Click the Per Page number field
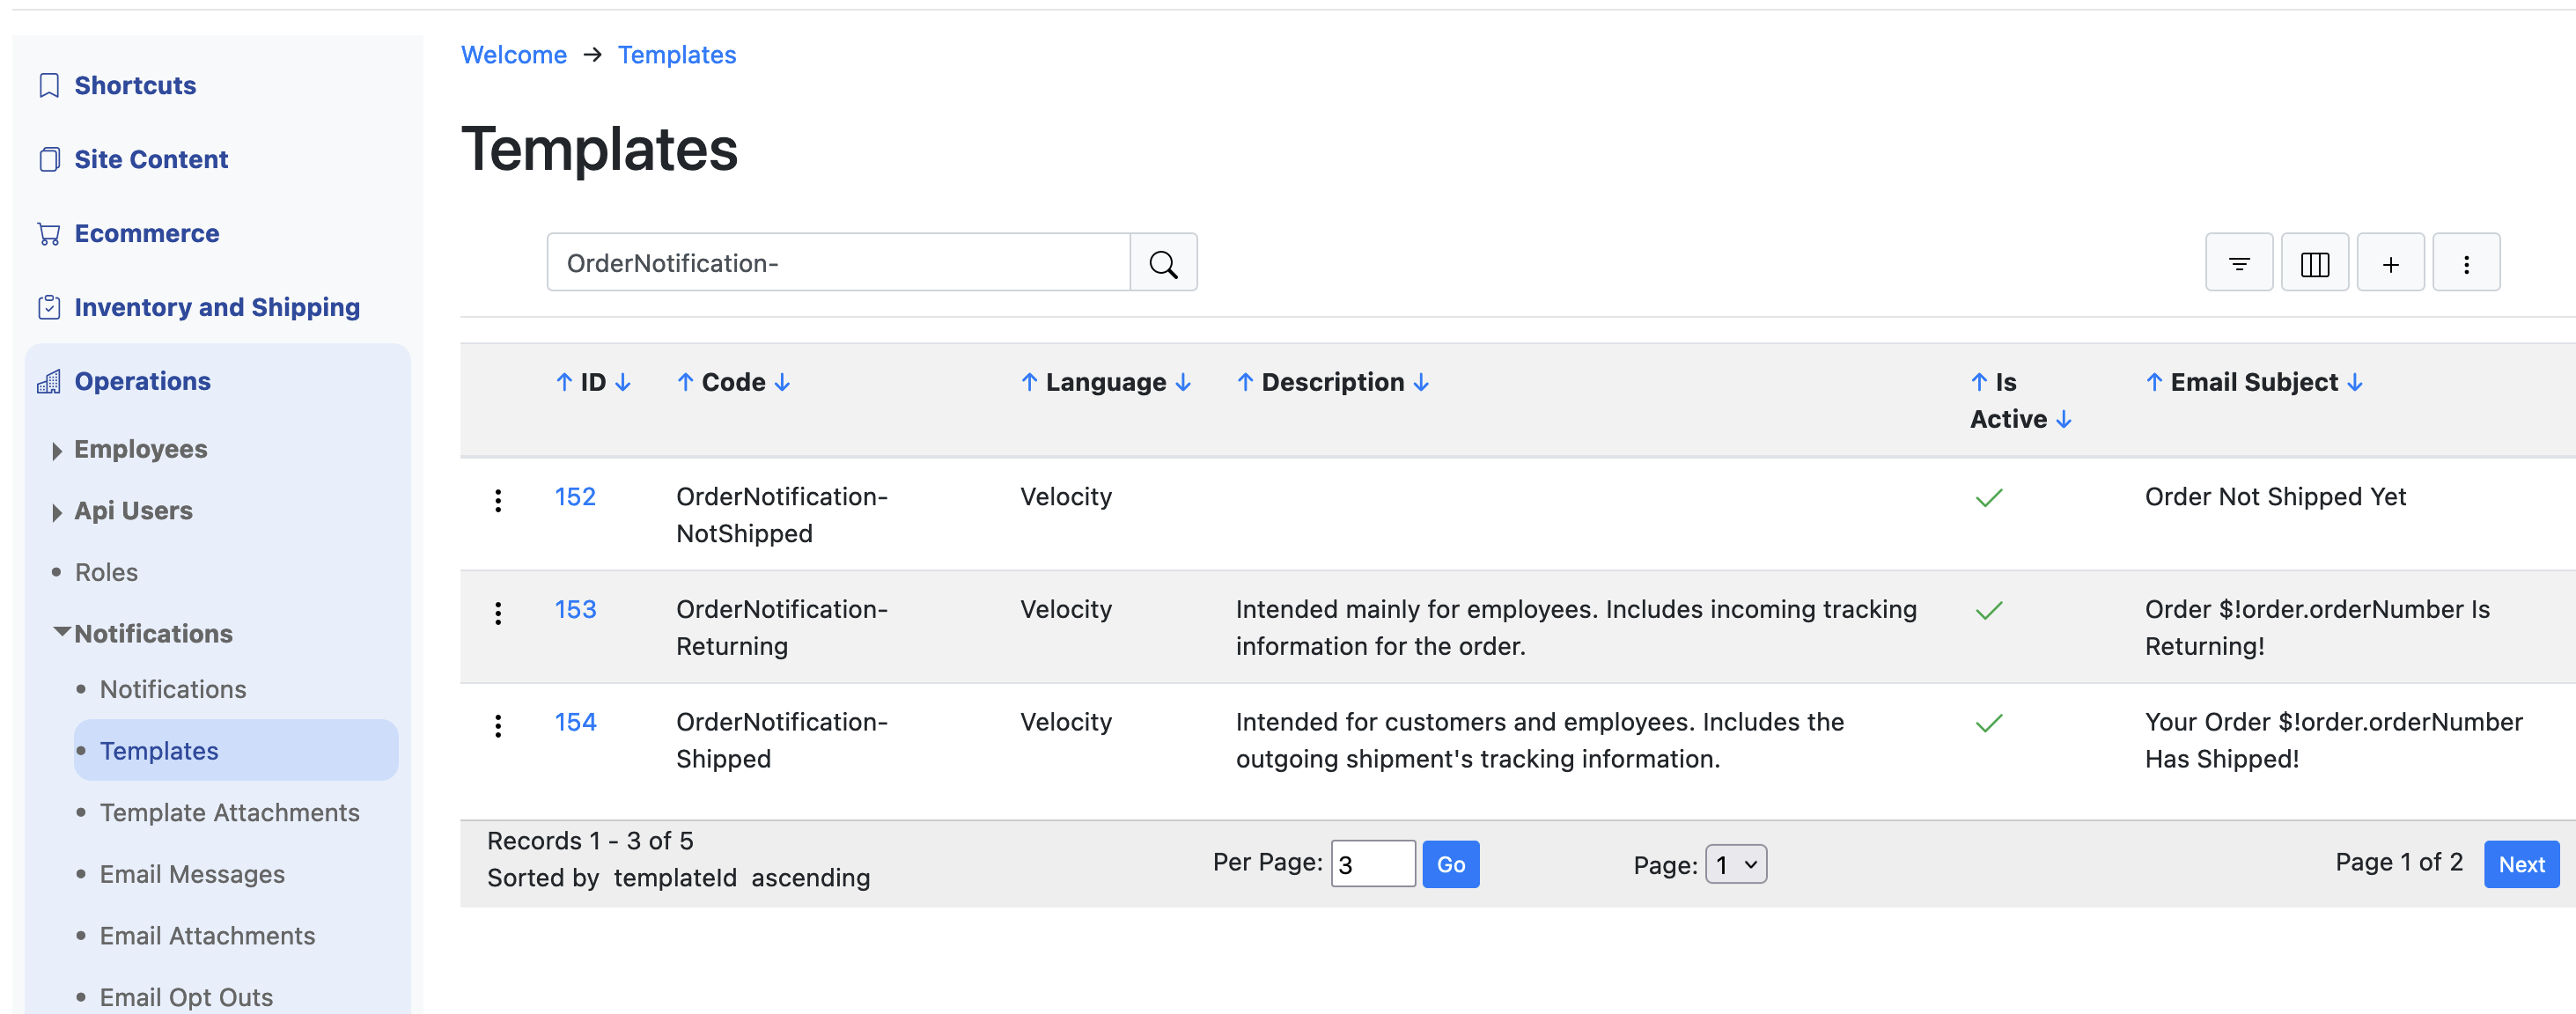Screen dimensions: 2576x1014 click(1372, 864)
